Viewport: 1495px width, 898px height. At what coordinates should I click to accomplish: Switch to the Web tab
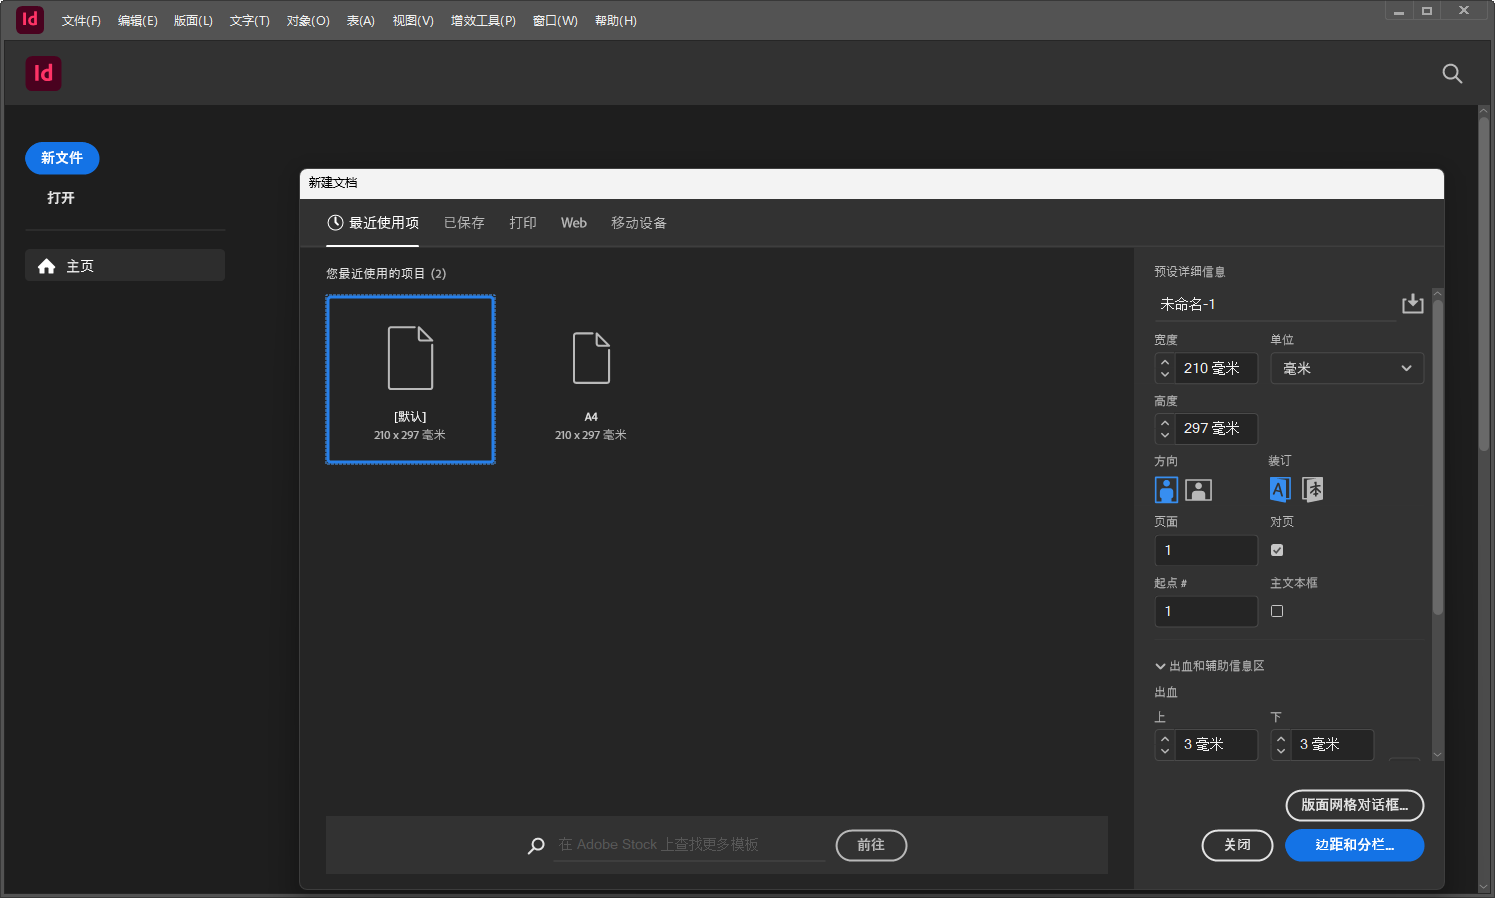coord(574,223)
